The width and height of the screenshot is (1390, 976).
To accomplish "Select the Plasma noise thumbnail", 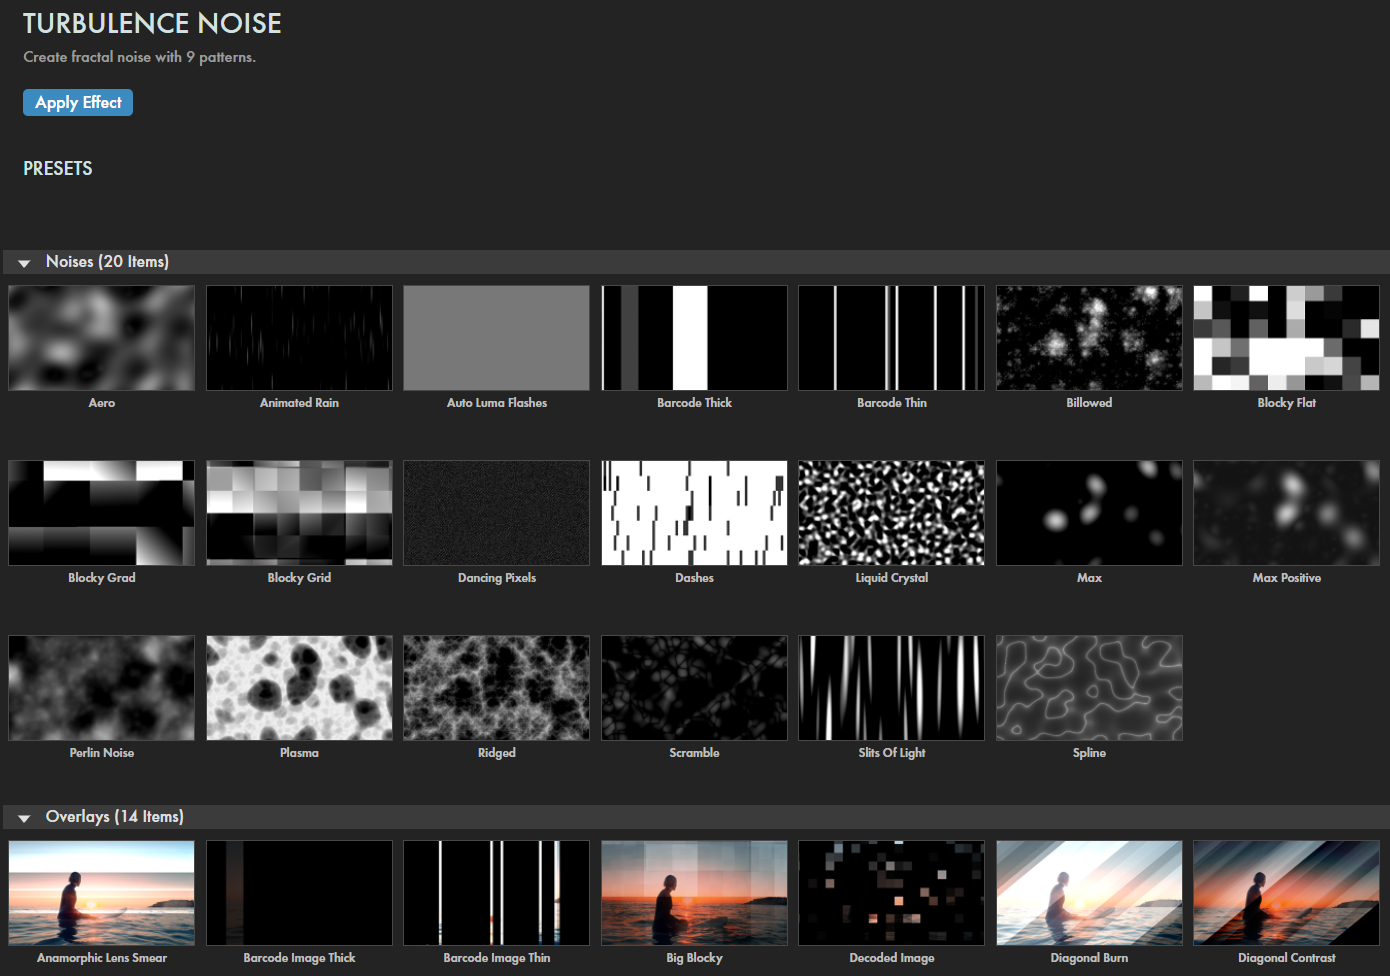I will point(299,688).
